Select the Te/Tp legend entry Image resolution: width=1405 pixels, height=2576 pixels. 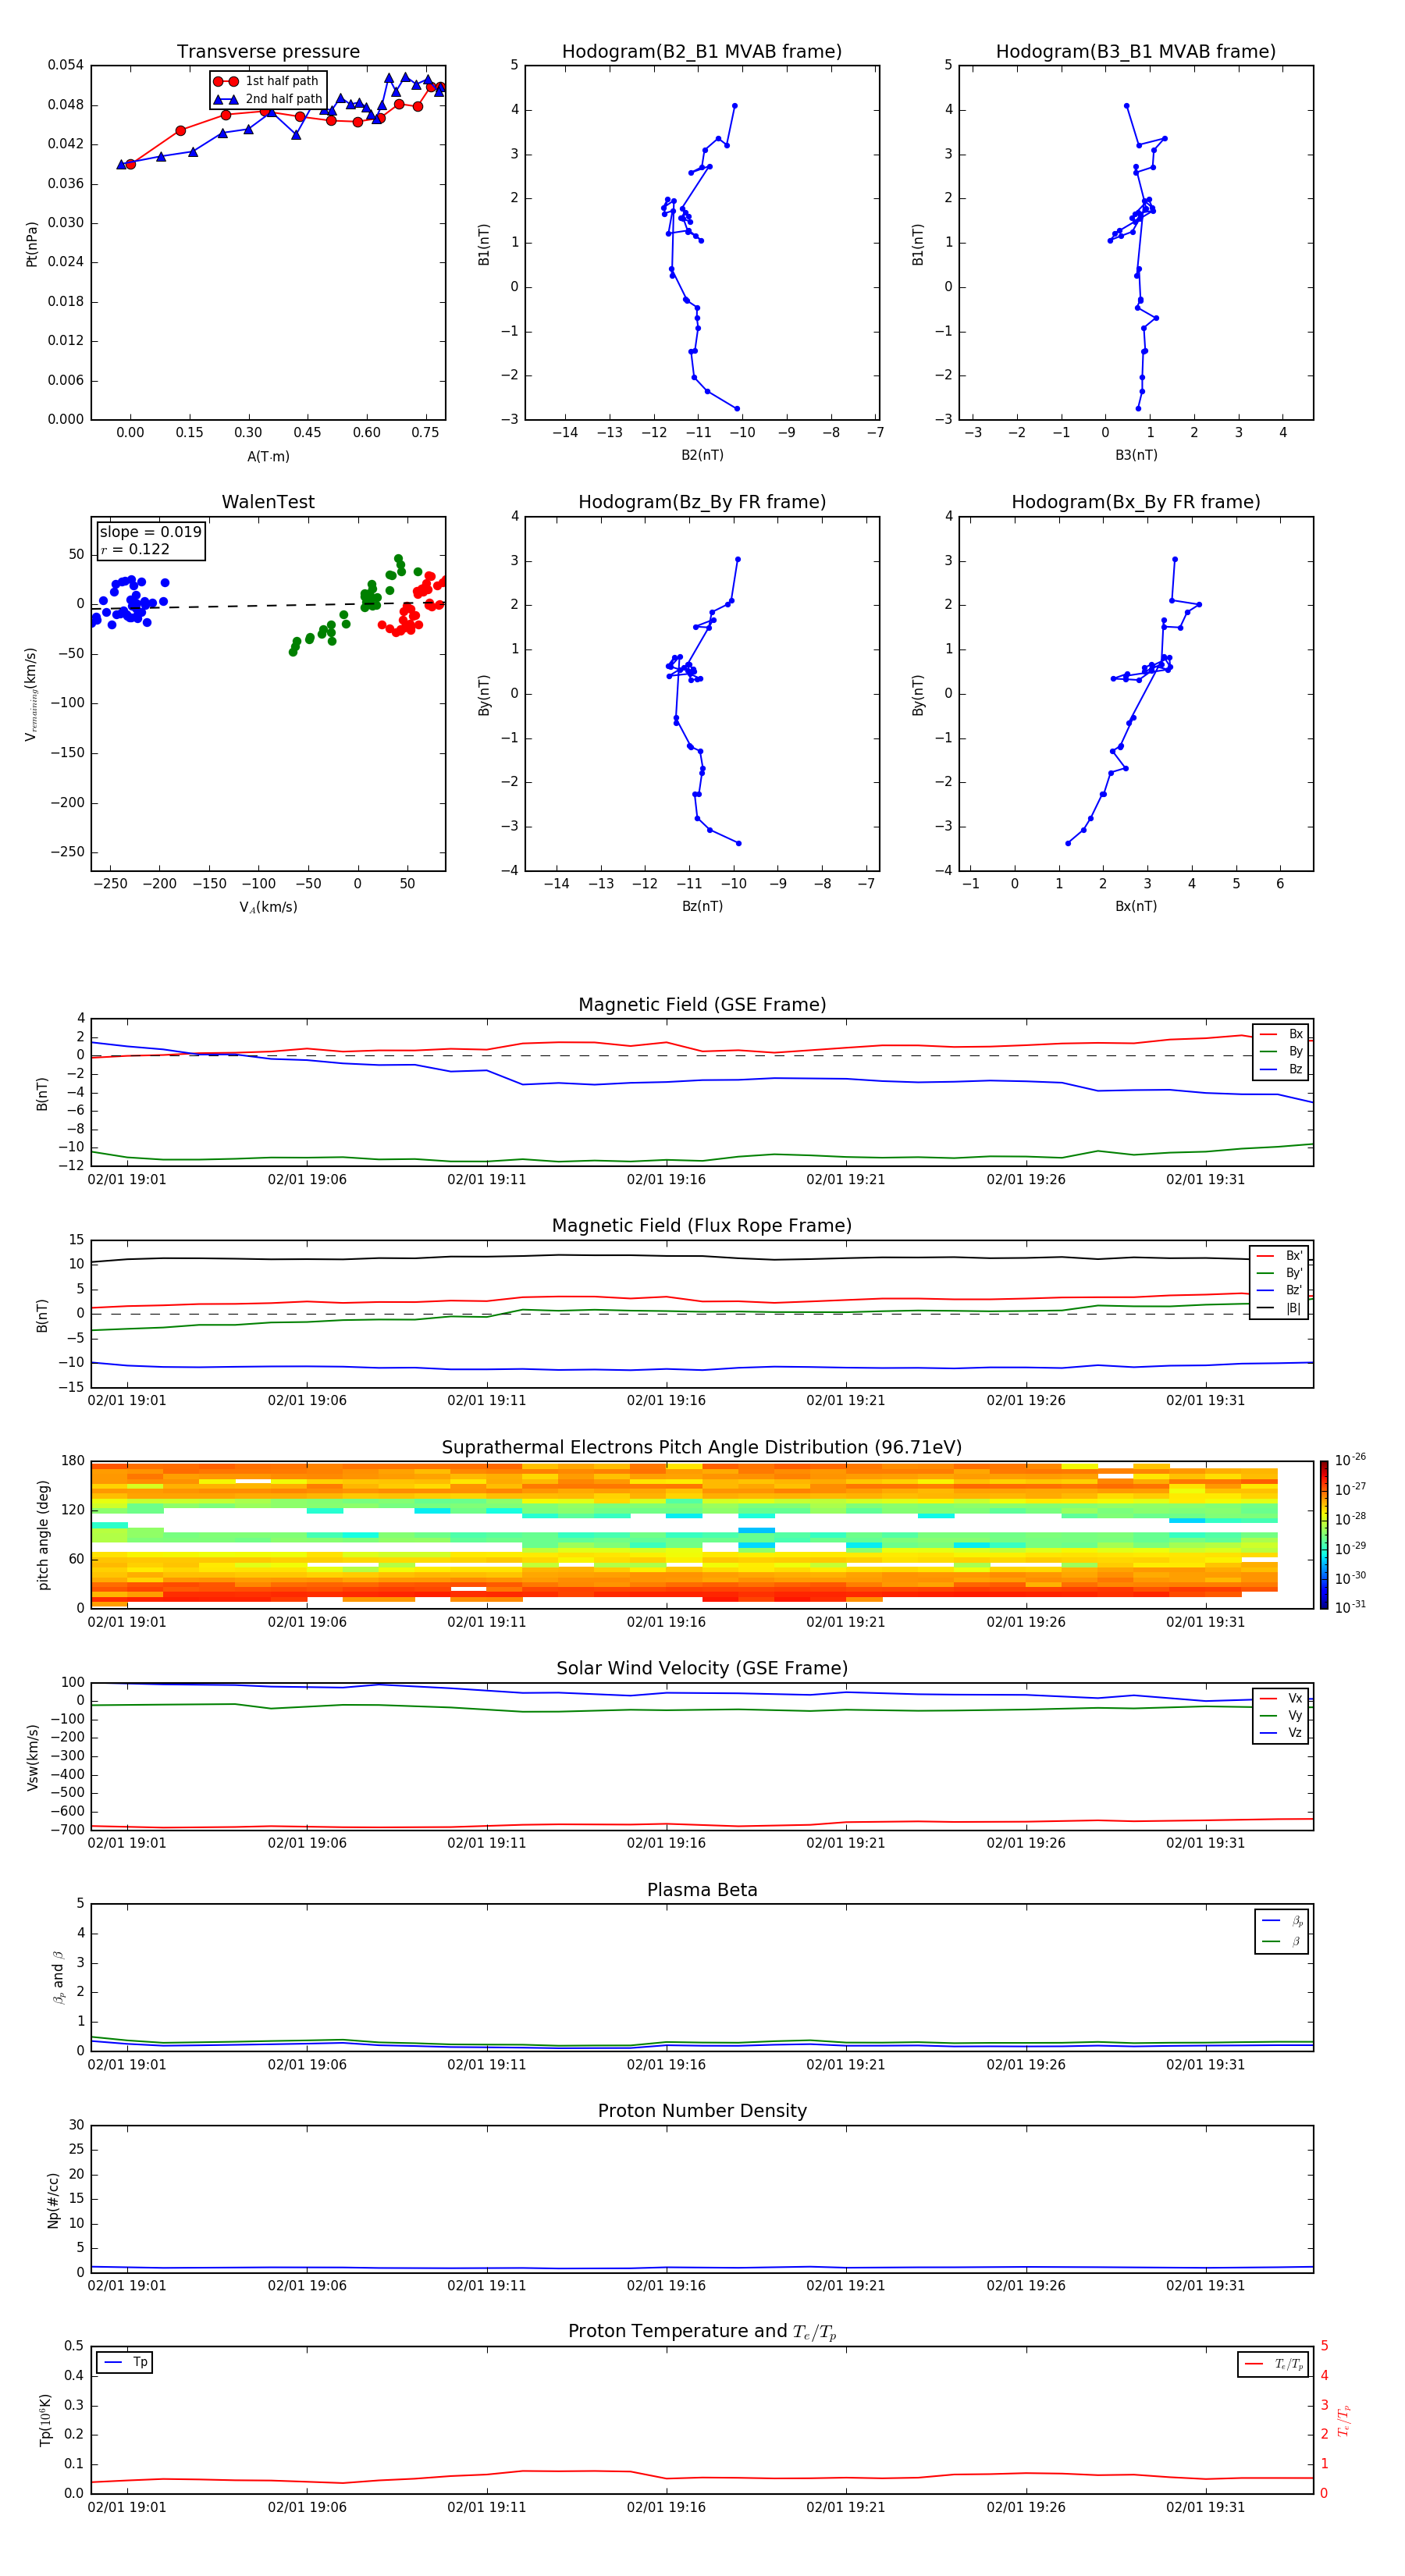tap(1274, 2364)
